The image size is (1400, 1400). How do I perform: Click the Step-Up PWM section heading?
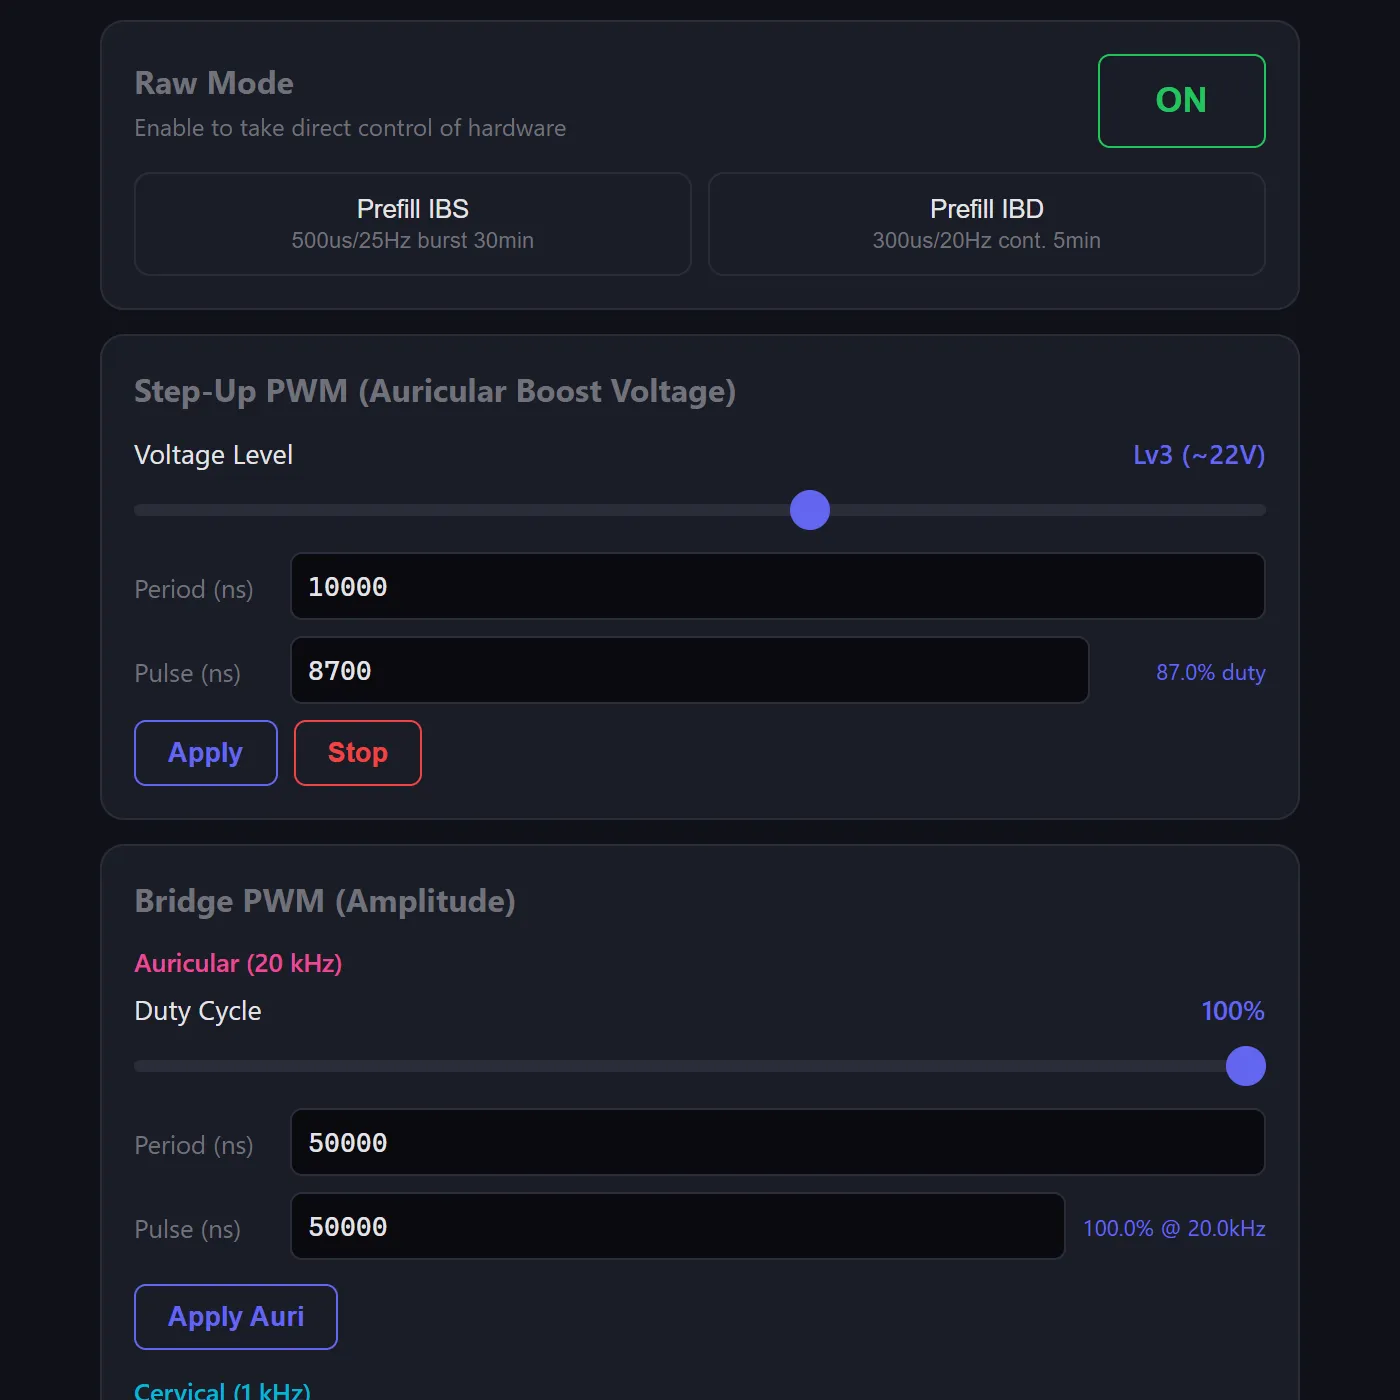click(x=435, y=391)
